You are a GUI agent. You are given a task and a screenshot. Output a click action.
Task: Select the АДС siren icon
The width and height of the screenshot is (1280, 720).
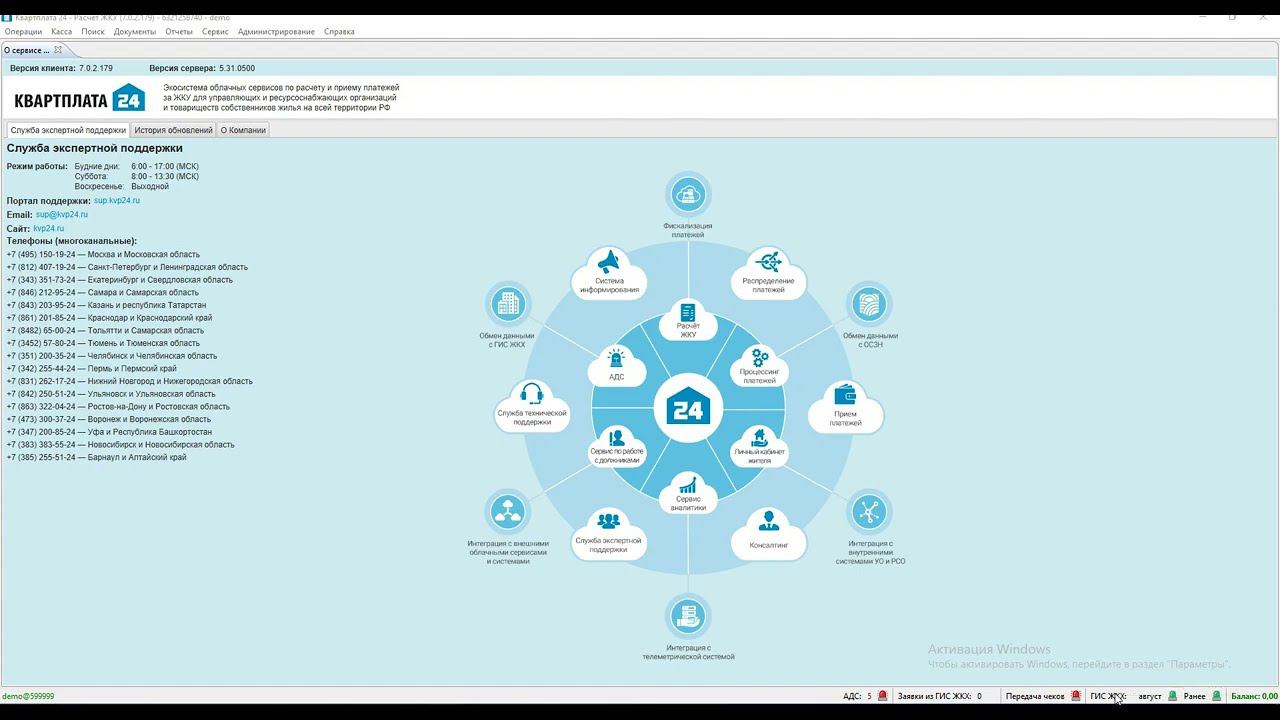tap(616, 358)
